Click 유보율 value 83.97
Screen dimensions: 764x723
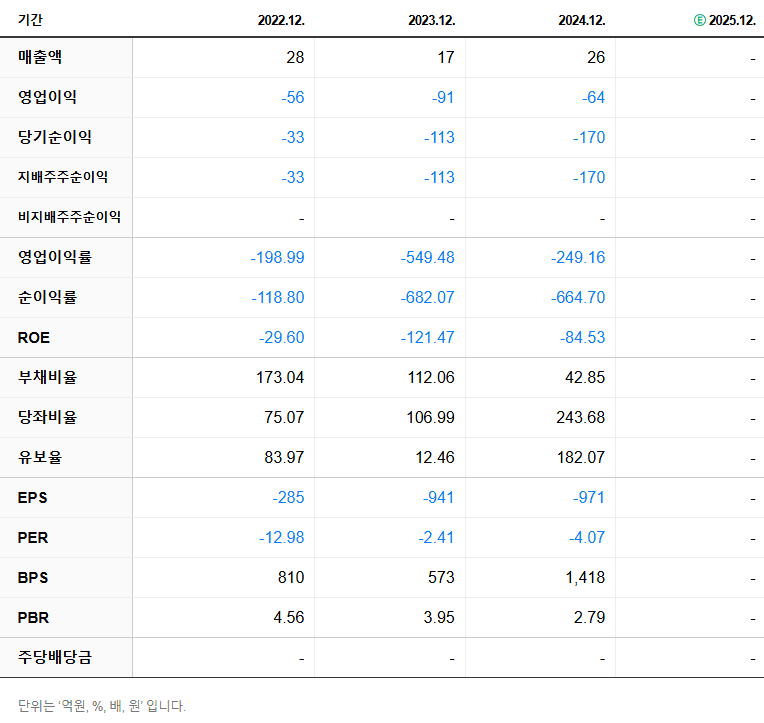[284, 457]
